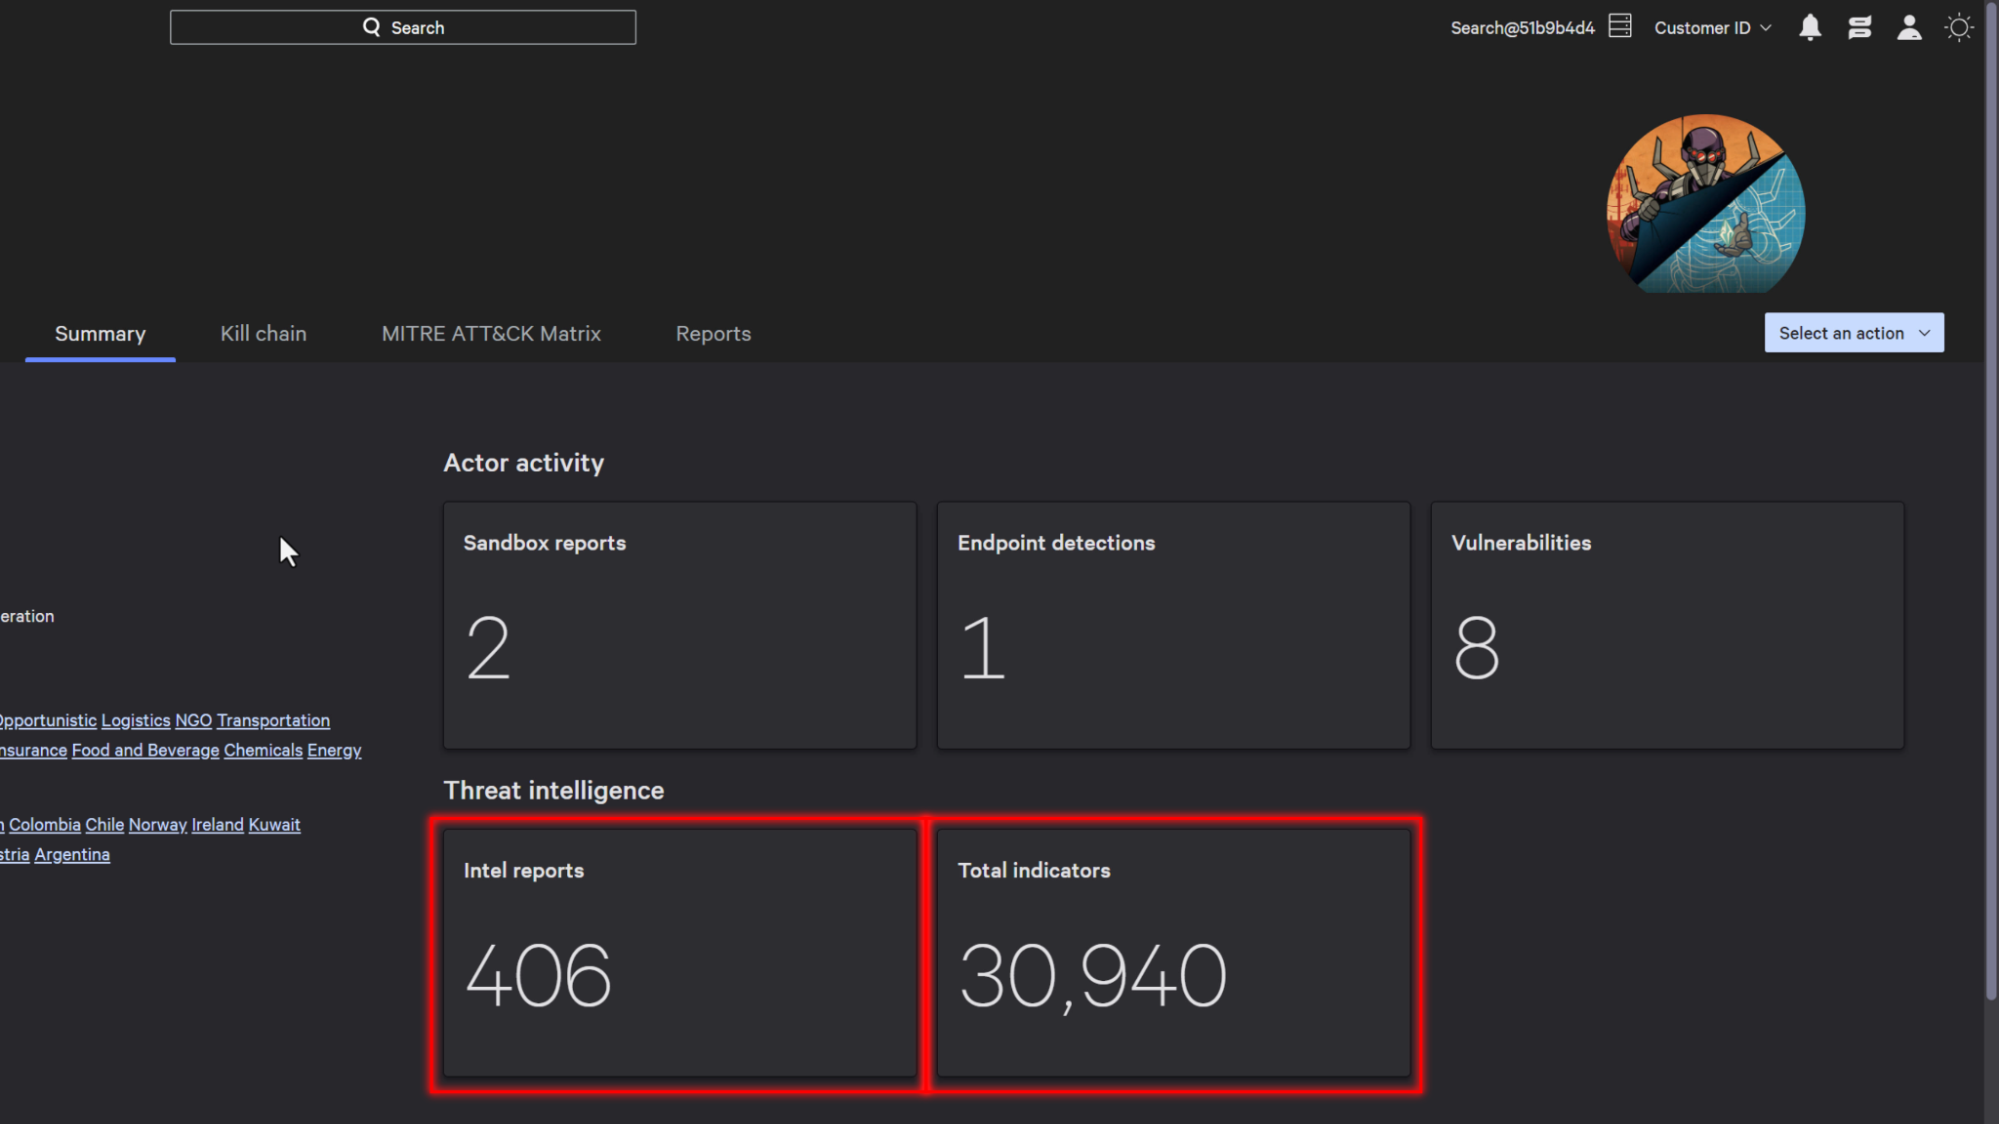Open the messages chat icon
Viewport: 1999px width, 1125px height.
[x=1859, y=28]
